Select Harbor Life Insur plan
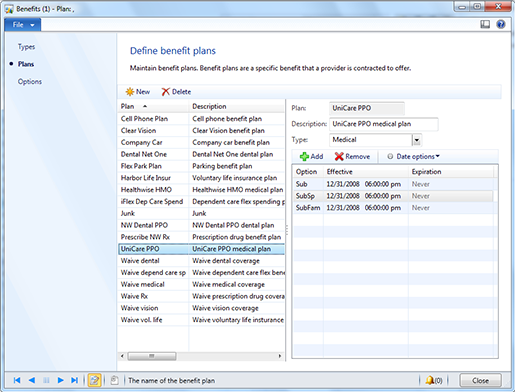The width and height of the screenshot is (515, 392). [x=201, y=178]
